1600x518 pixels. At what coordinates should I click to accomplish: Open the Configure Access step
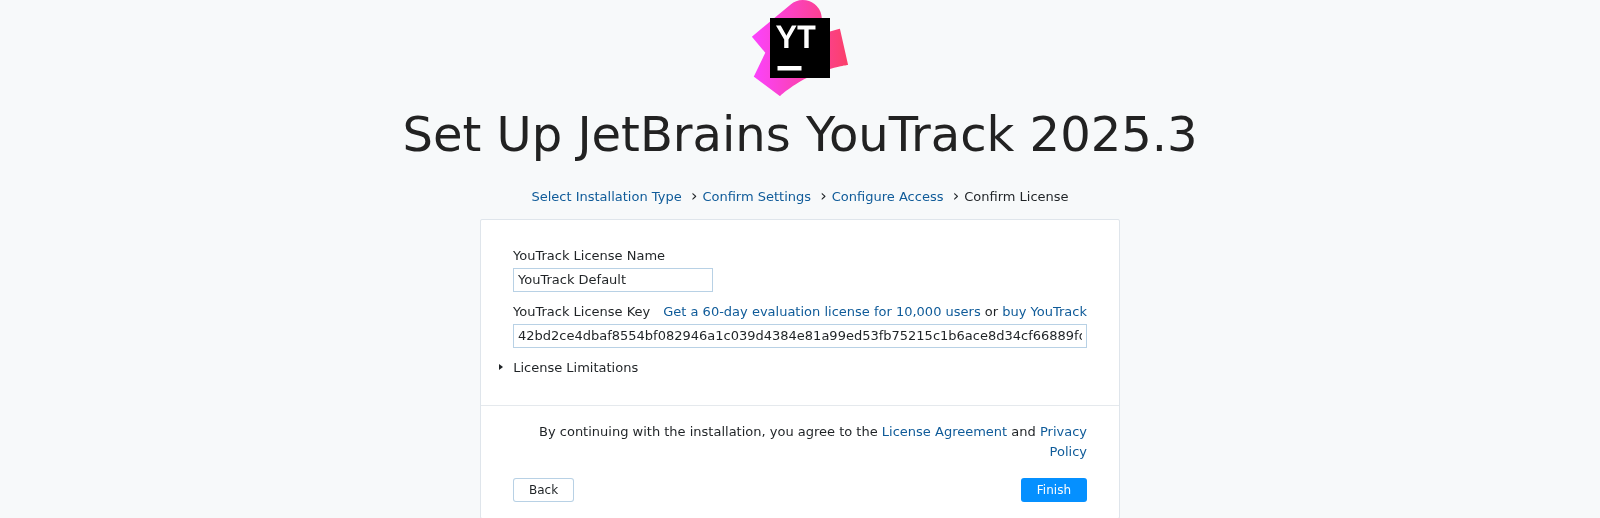pos(887,197)
